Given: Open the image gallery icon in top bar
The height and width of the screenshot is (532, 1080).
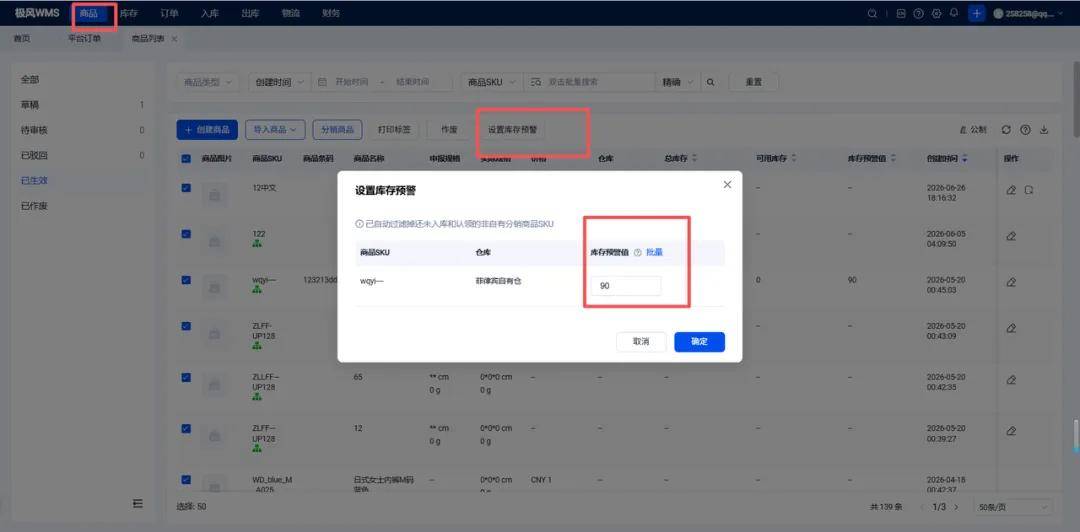Looking at the screenshot, I should [x=901, y=13].
